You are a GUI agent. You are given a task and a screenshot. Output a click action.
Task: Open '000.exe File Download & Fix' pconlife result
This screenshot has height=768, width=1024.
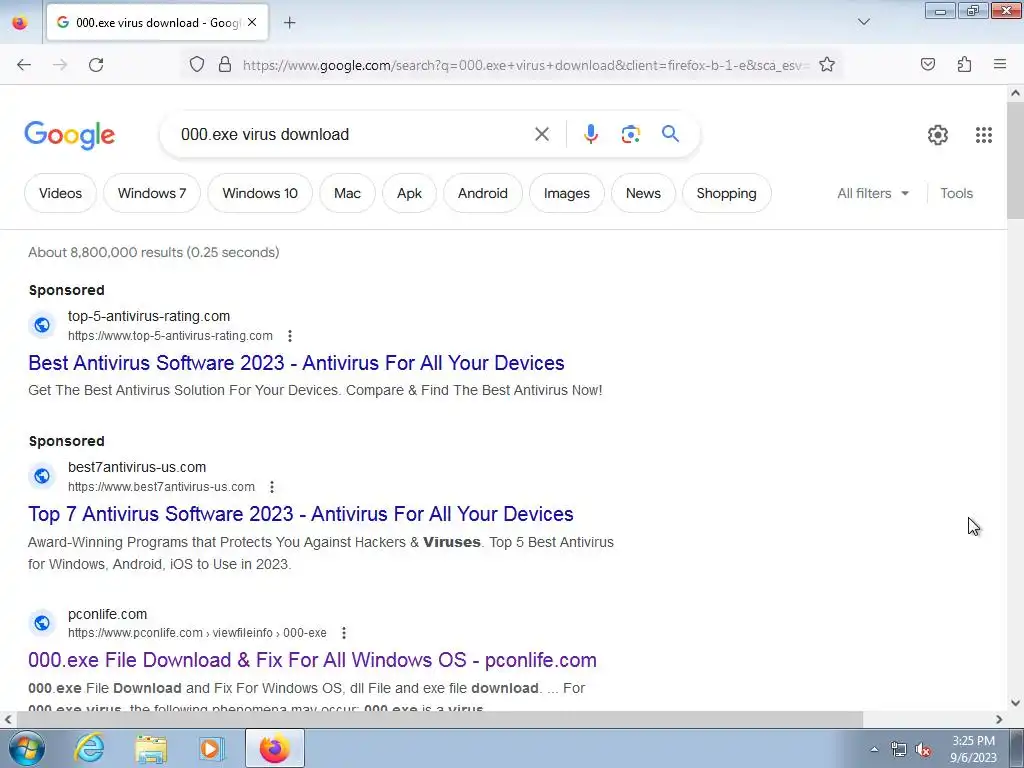pos(312,660)
